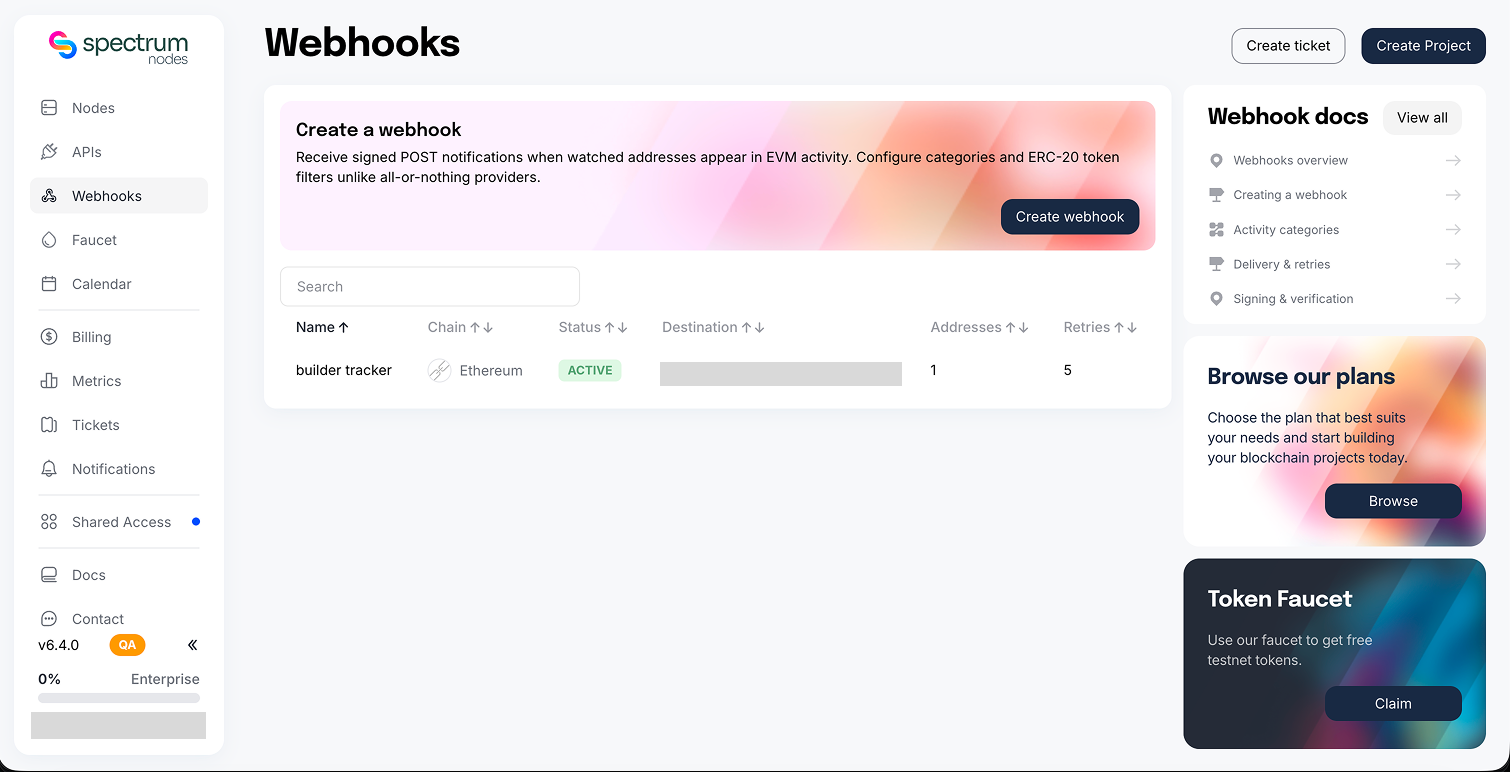Click the Shared Access grid icon

(49, 522)
